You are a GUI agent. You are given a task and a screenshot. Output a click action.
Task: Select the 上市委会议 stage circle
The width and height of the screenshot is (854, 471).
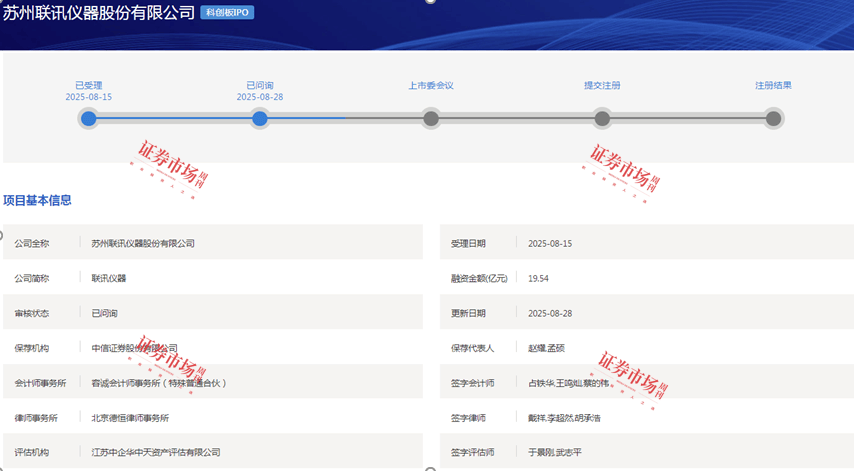(431, 119)
